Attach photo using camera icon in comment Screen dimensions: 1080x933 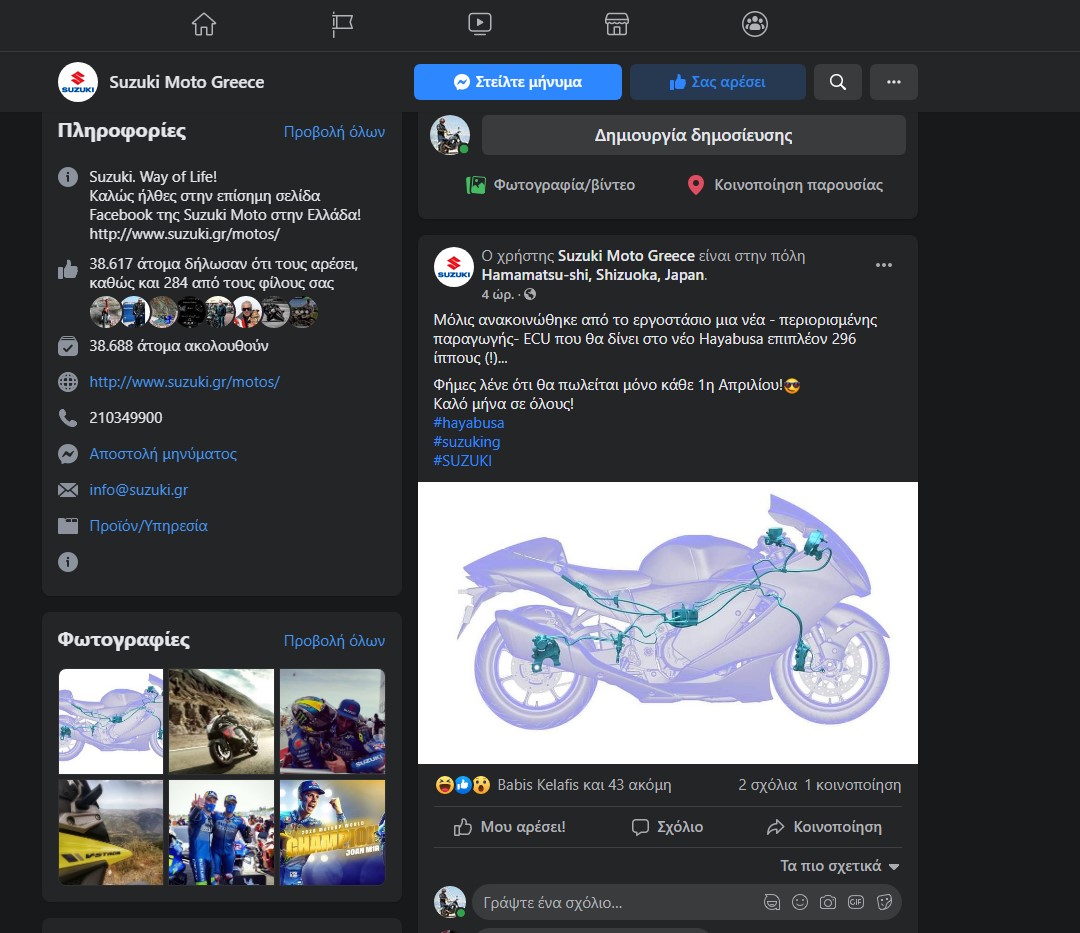click(x=828, y=903)
